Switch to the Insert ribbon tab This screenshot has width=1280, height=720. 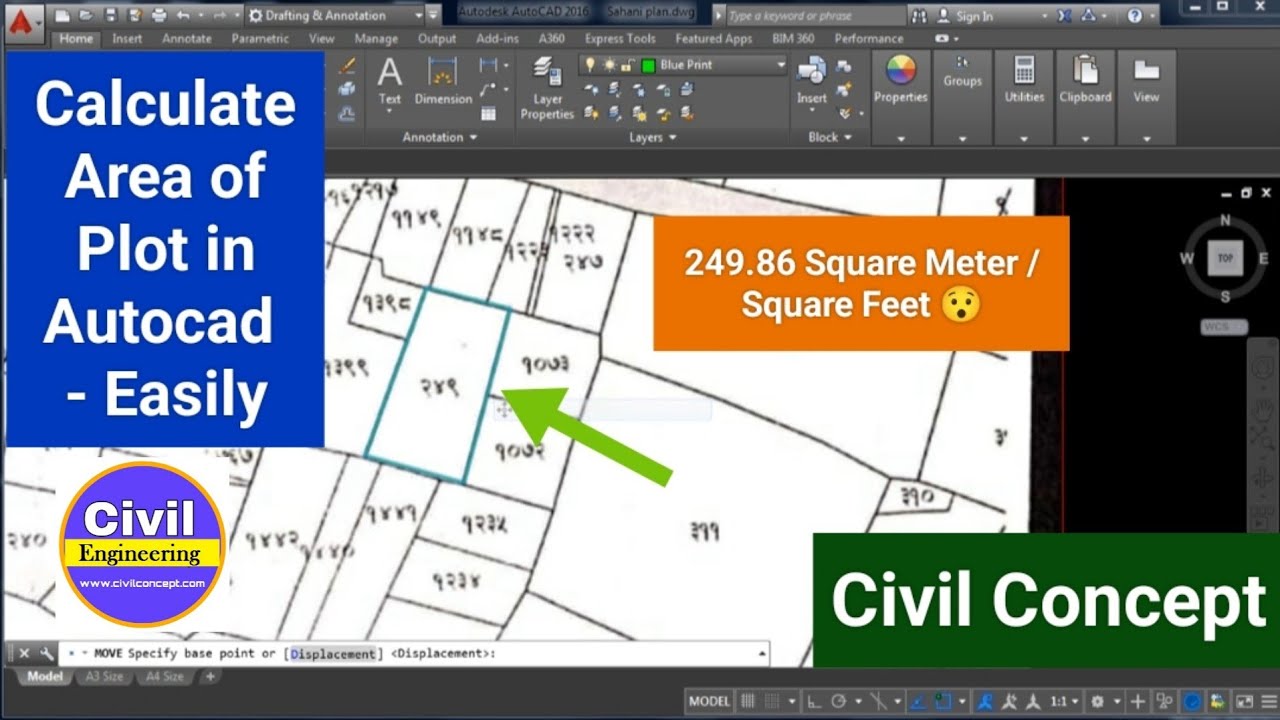point(127,39)
